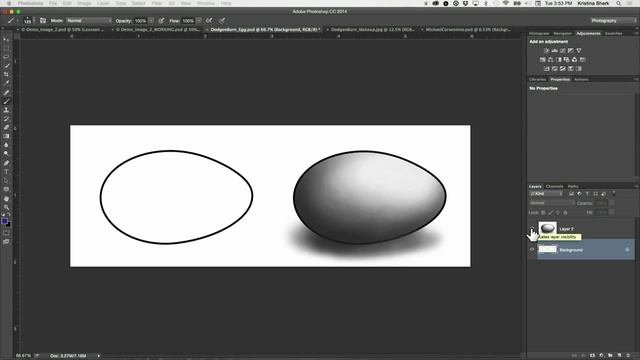
Task: Select the Clone Stamp tool
Action: tap(6, 110)
